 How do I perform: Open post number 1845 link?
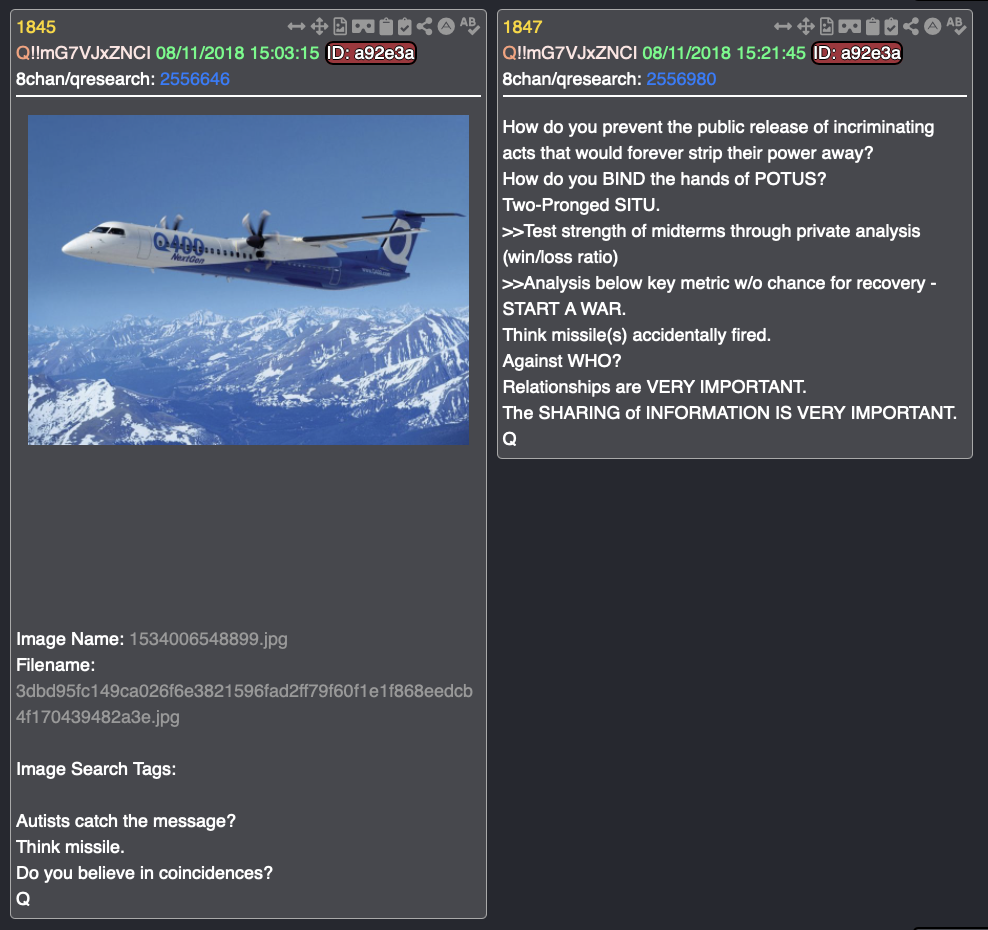coord(36,27)
